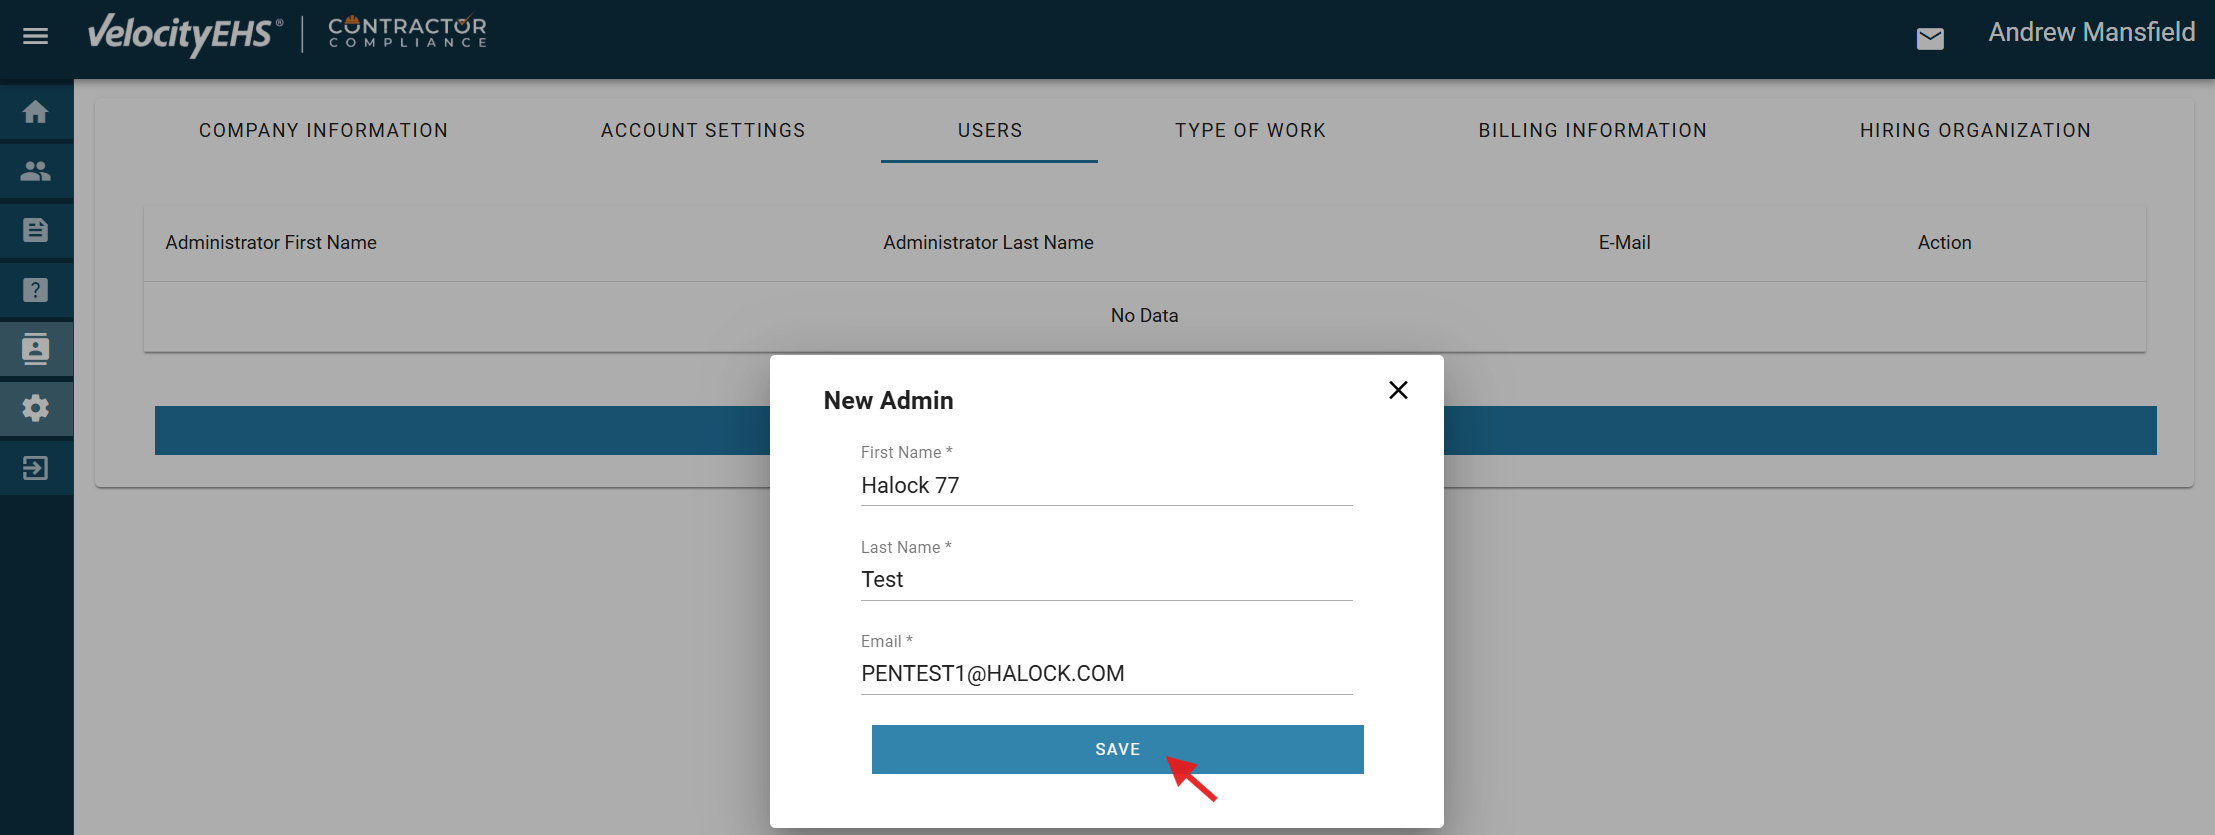Open the mail envelope icon
Image resolution: width=2215 pixels, height=835 pixels.
[1930, 39]
